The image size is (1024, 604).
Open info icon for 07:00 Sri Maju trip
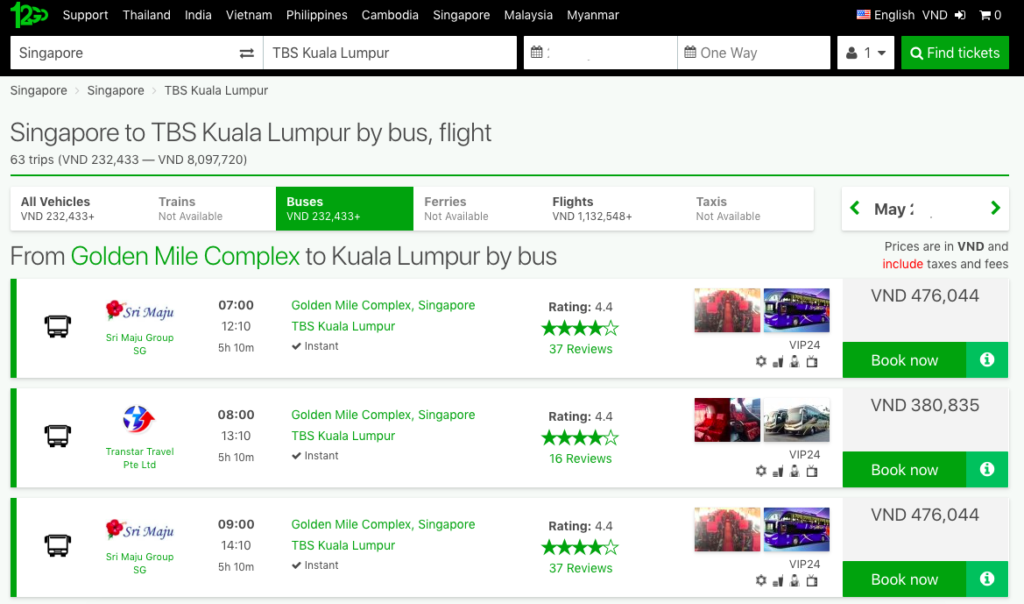pyautogui.click(x=987, y=360)
